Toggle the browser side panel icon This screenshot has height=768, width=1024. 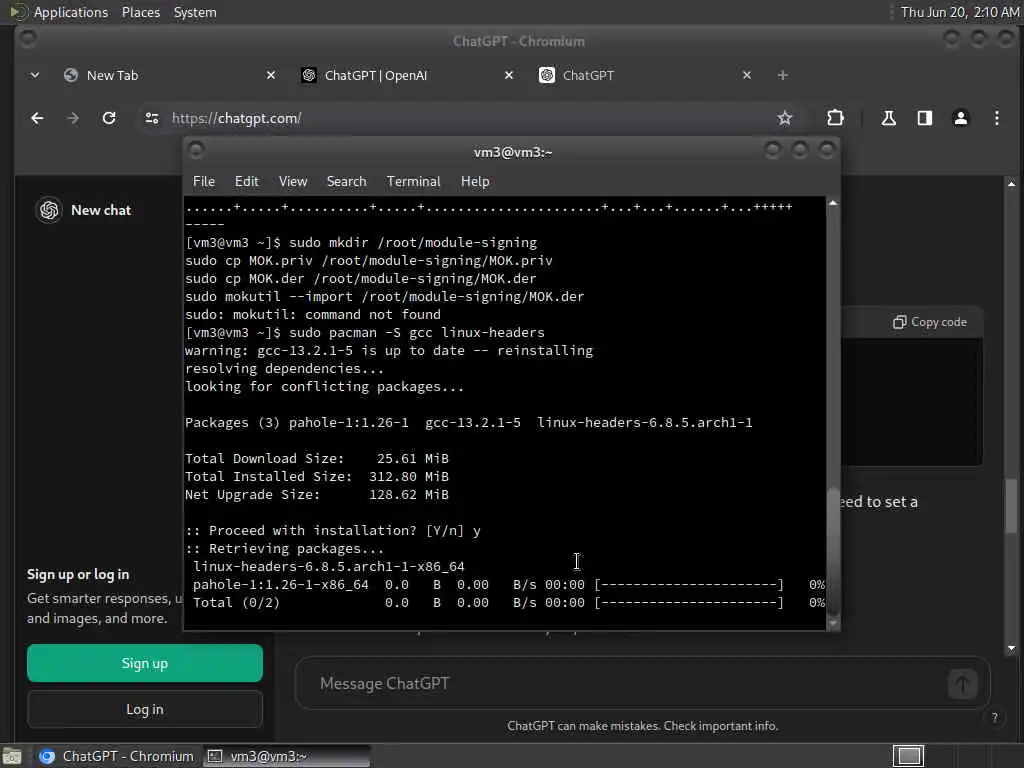924,118
